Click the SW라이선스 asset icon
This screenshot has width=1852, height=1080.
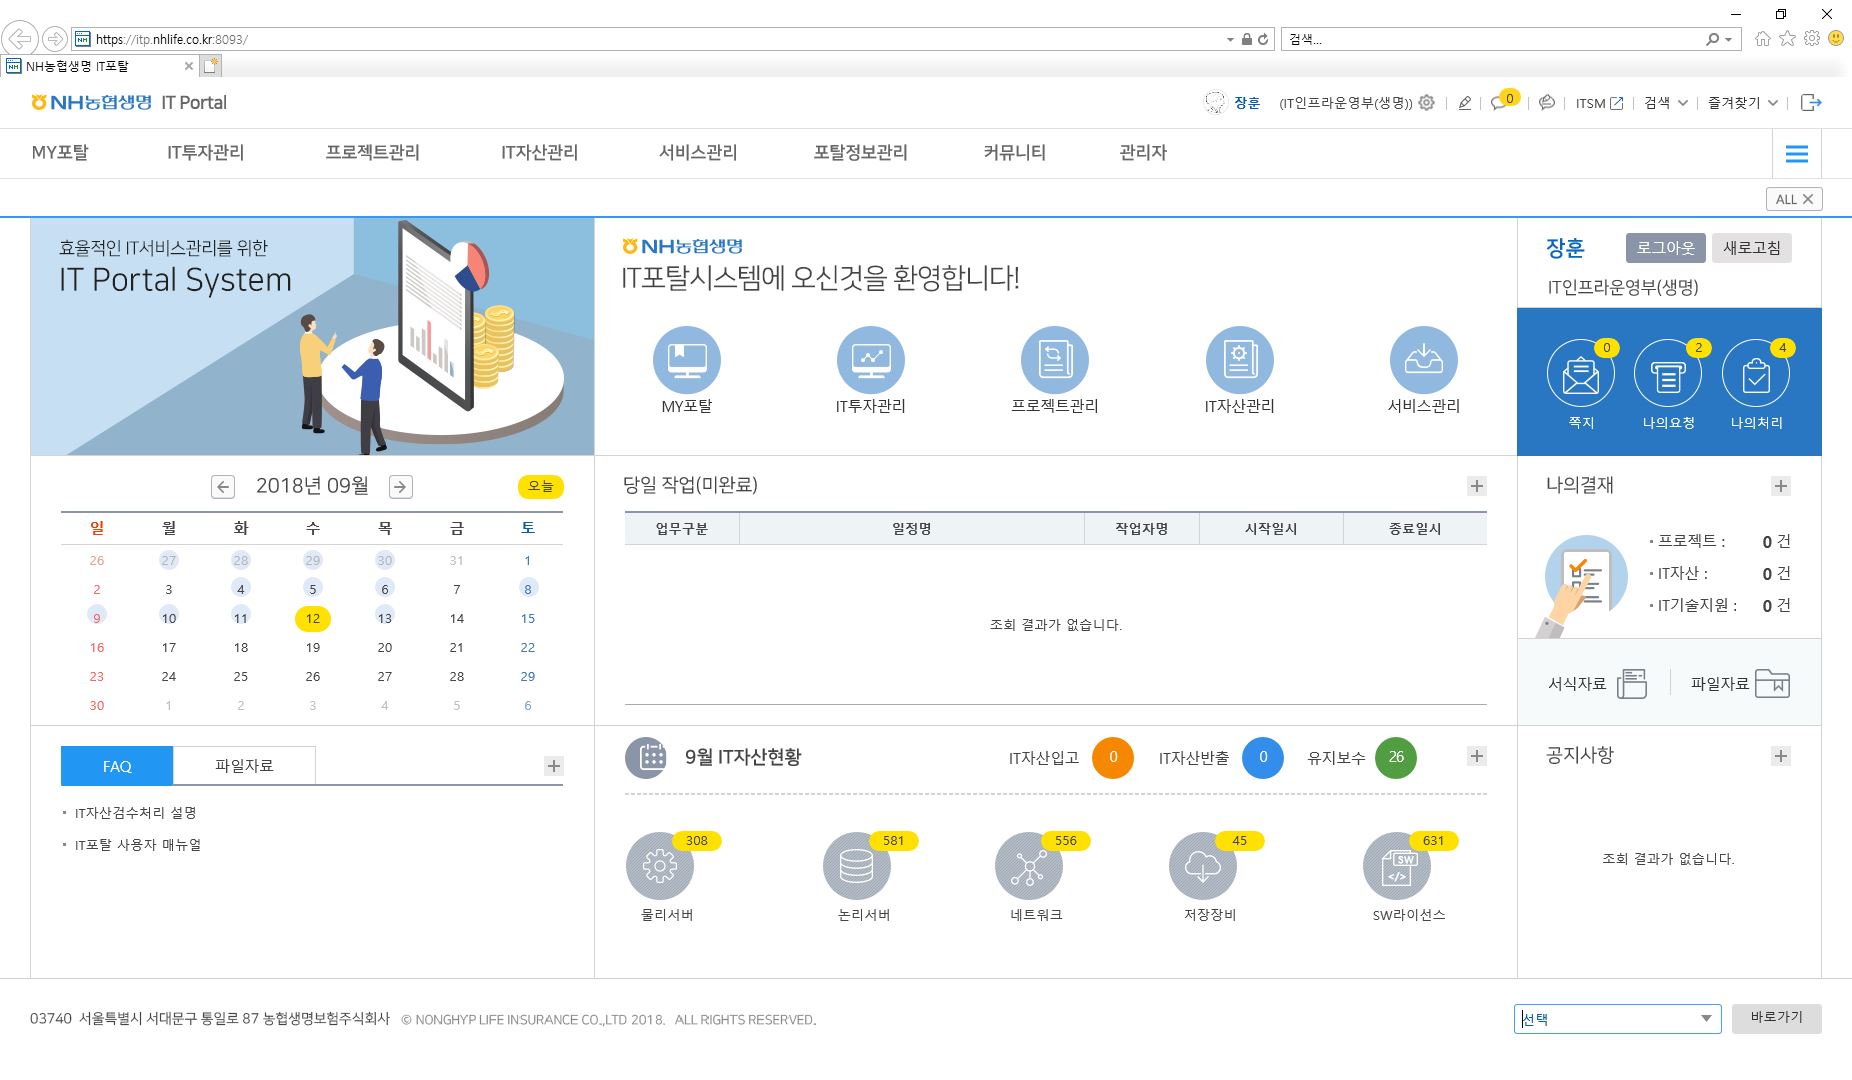[1396, 866]
